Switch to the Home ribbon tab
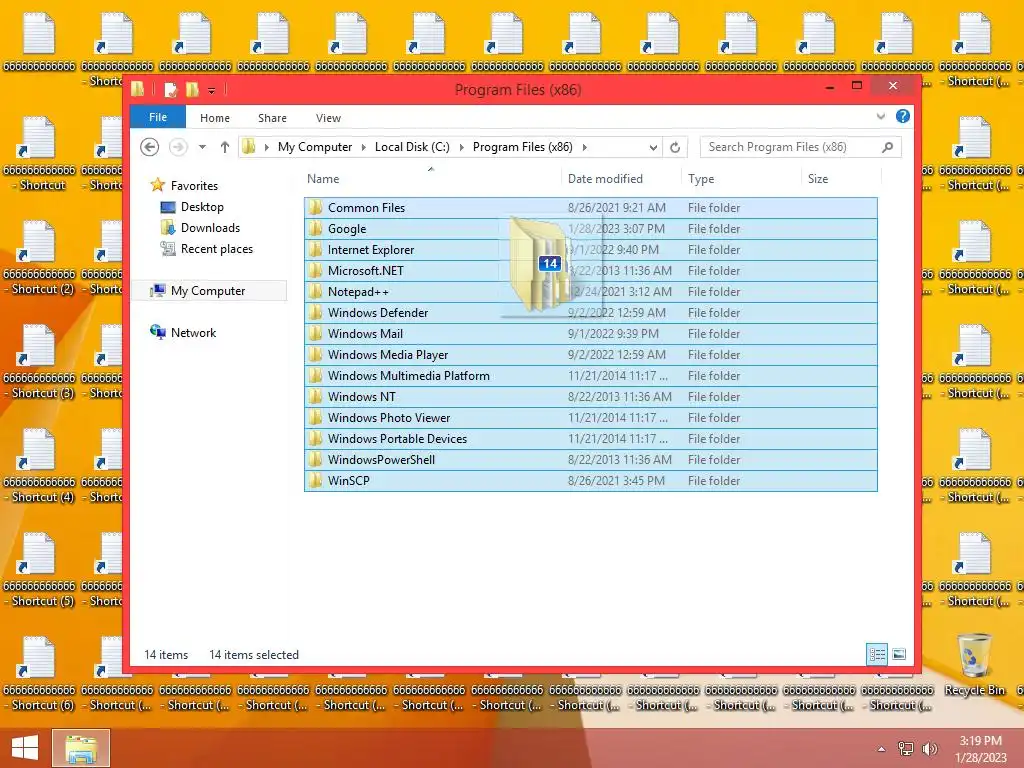 tap(215, 118)
